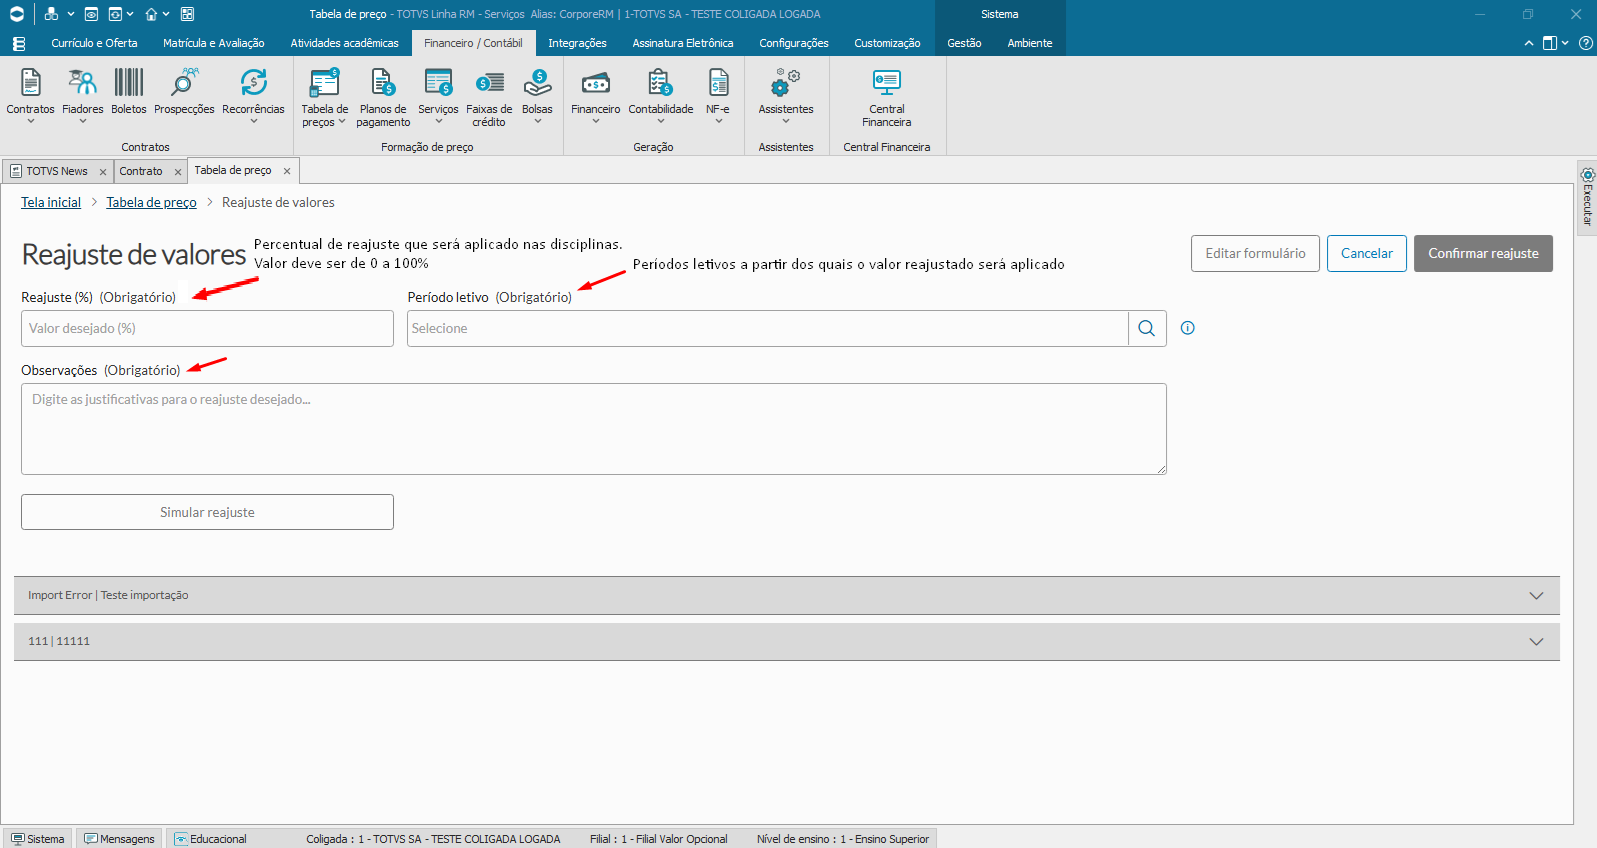The height and width of the screenshot is (848, 1597).
Task: Click the Boletos barcode icon
Action: click(x=129, y=83)
